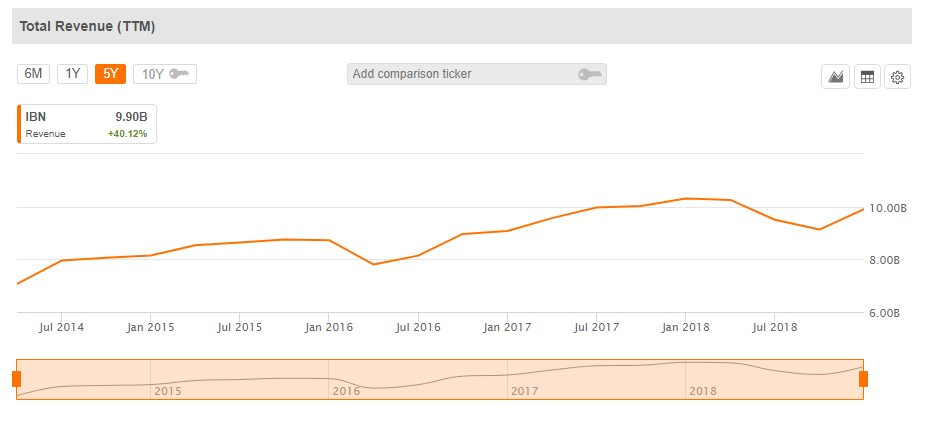Click the Add comparison ticker field
Image resolution: width=926 pixels, height=424 pixels.
[x=477, y=74]
